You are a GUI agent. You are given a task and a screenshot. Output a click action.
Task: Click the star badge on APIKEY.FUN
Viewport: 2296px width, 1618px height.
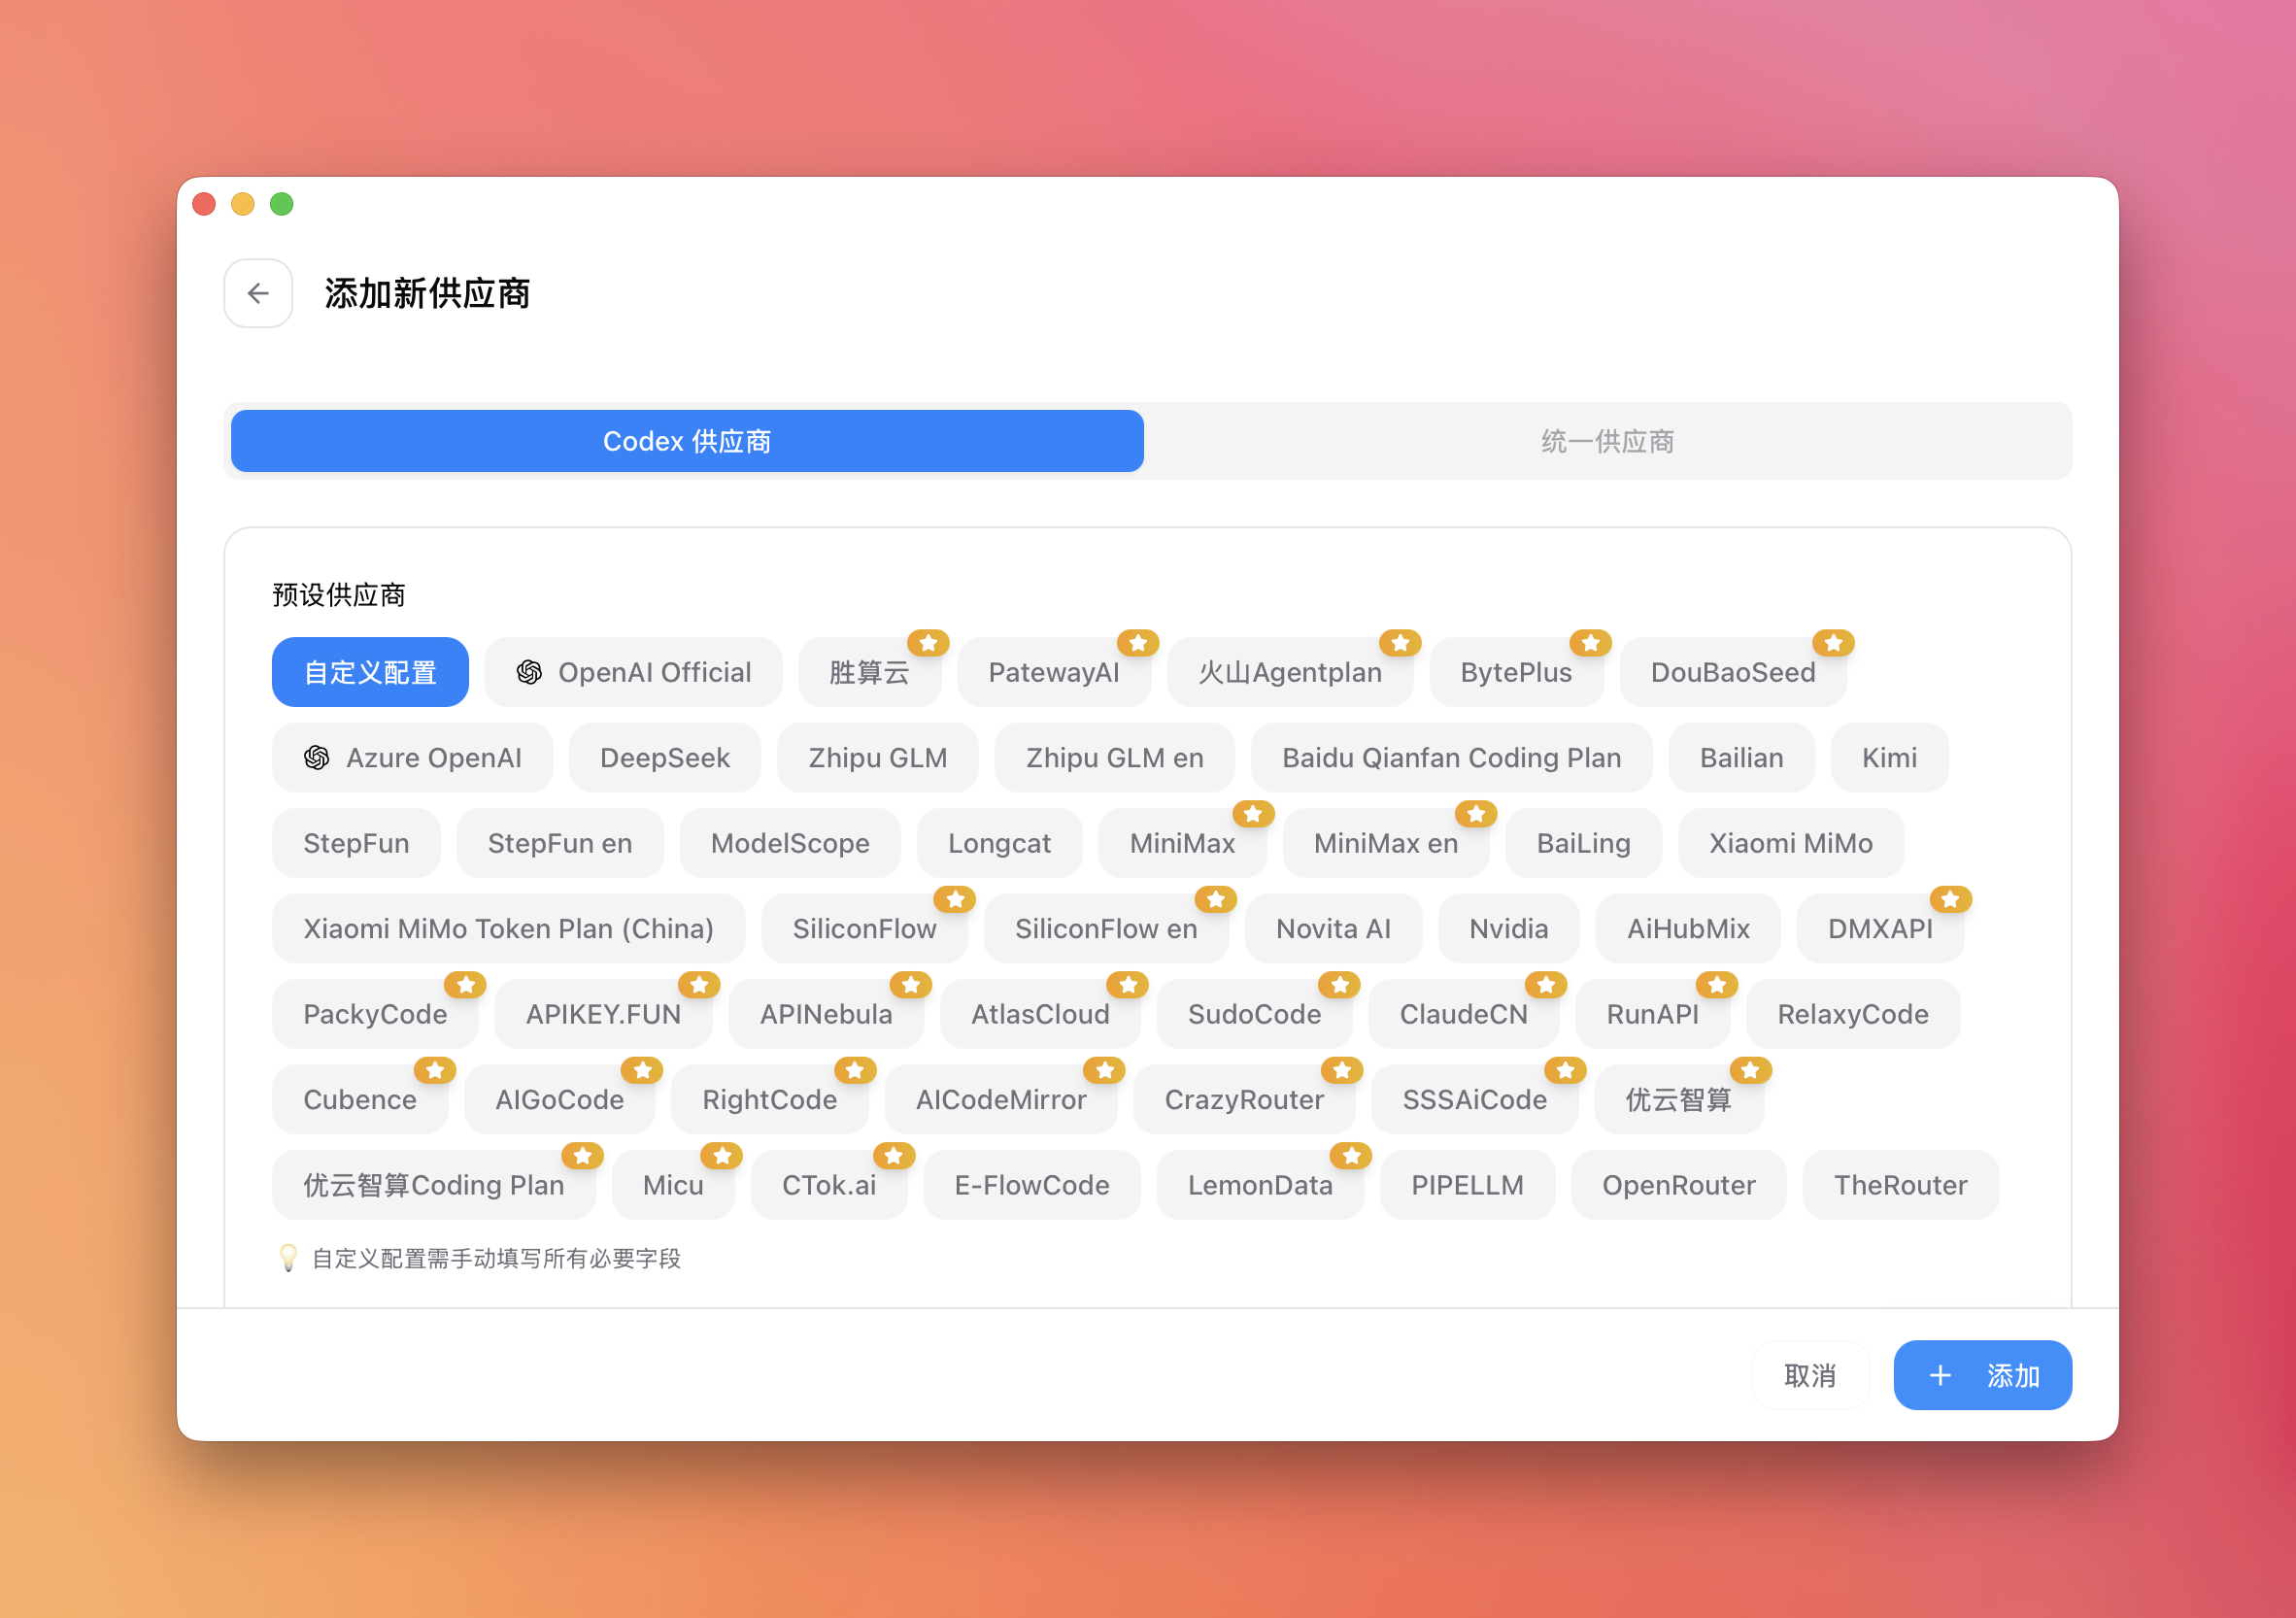tap(699, 985)
